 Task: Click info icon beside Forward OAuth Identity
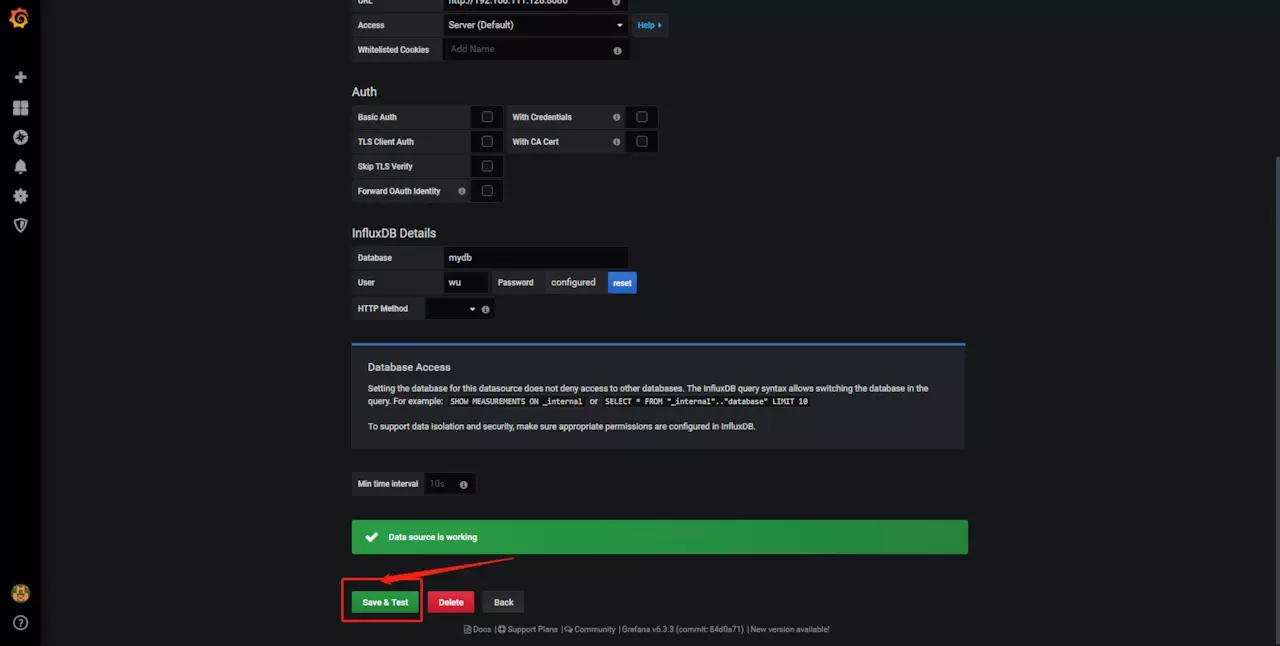[462, 191]
